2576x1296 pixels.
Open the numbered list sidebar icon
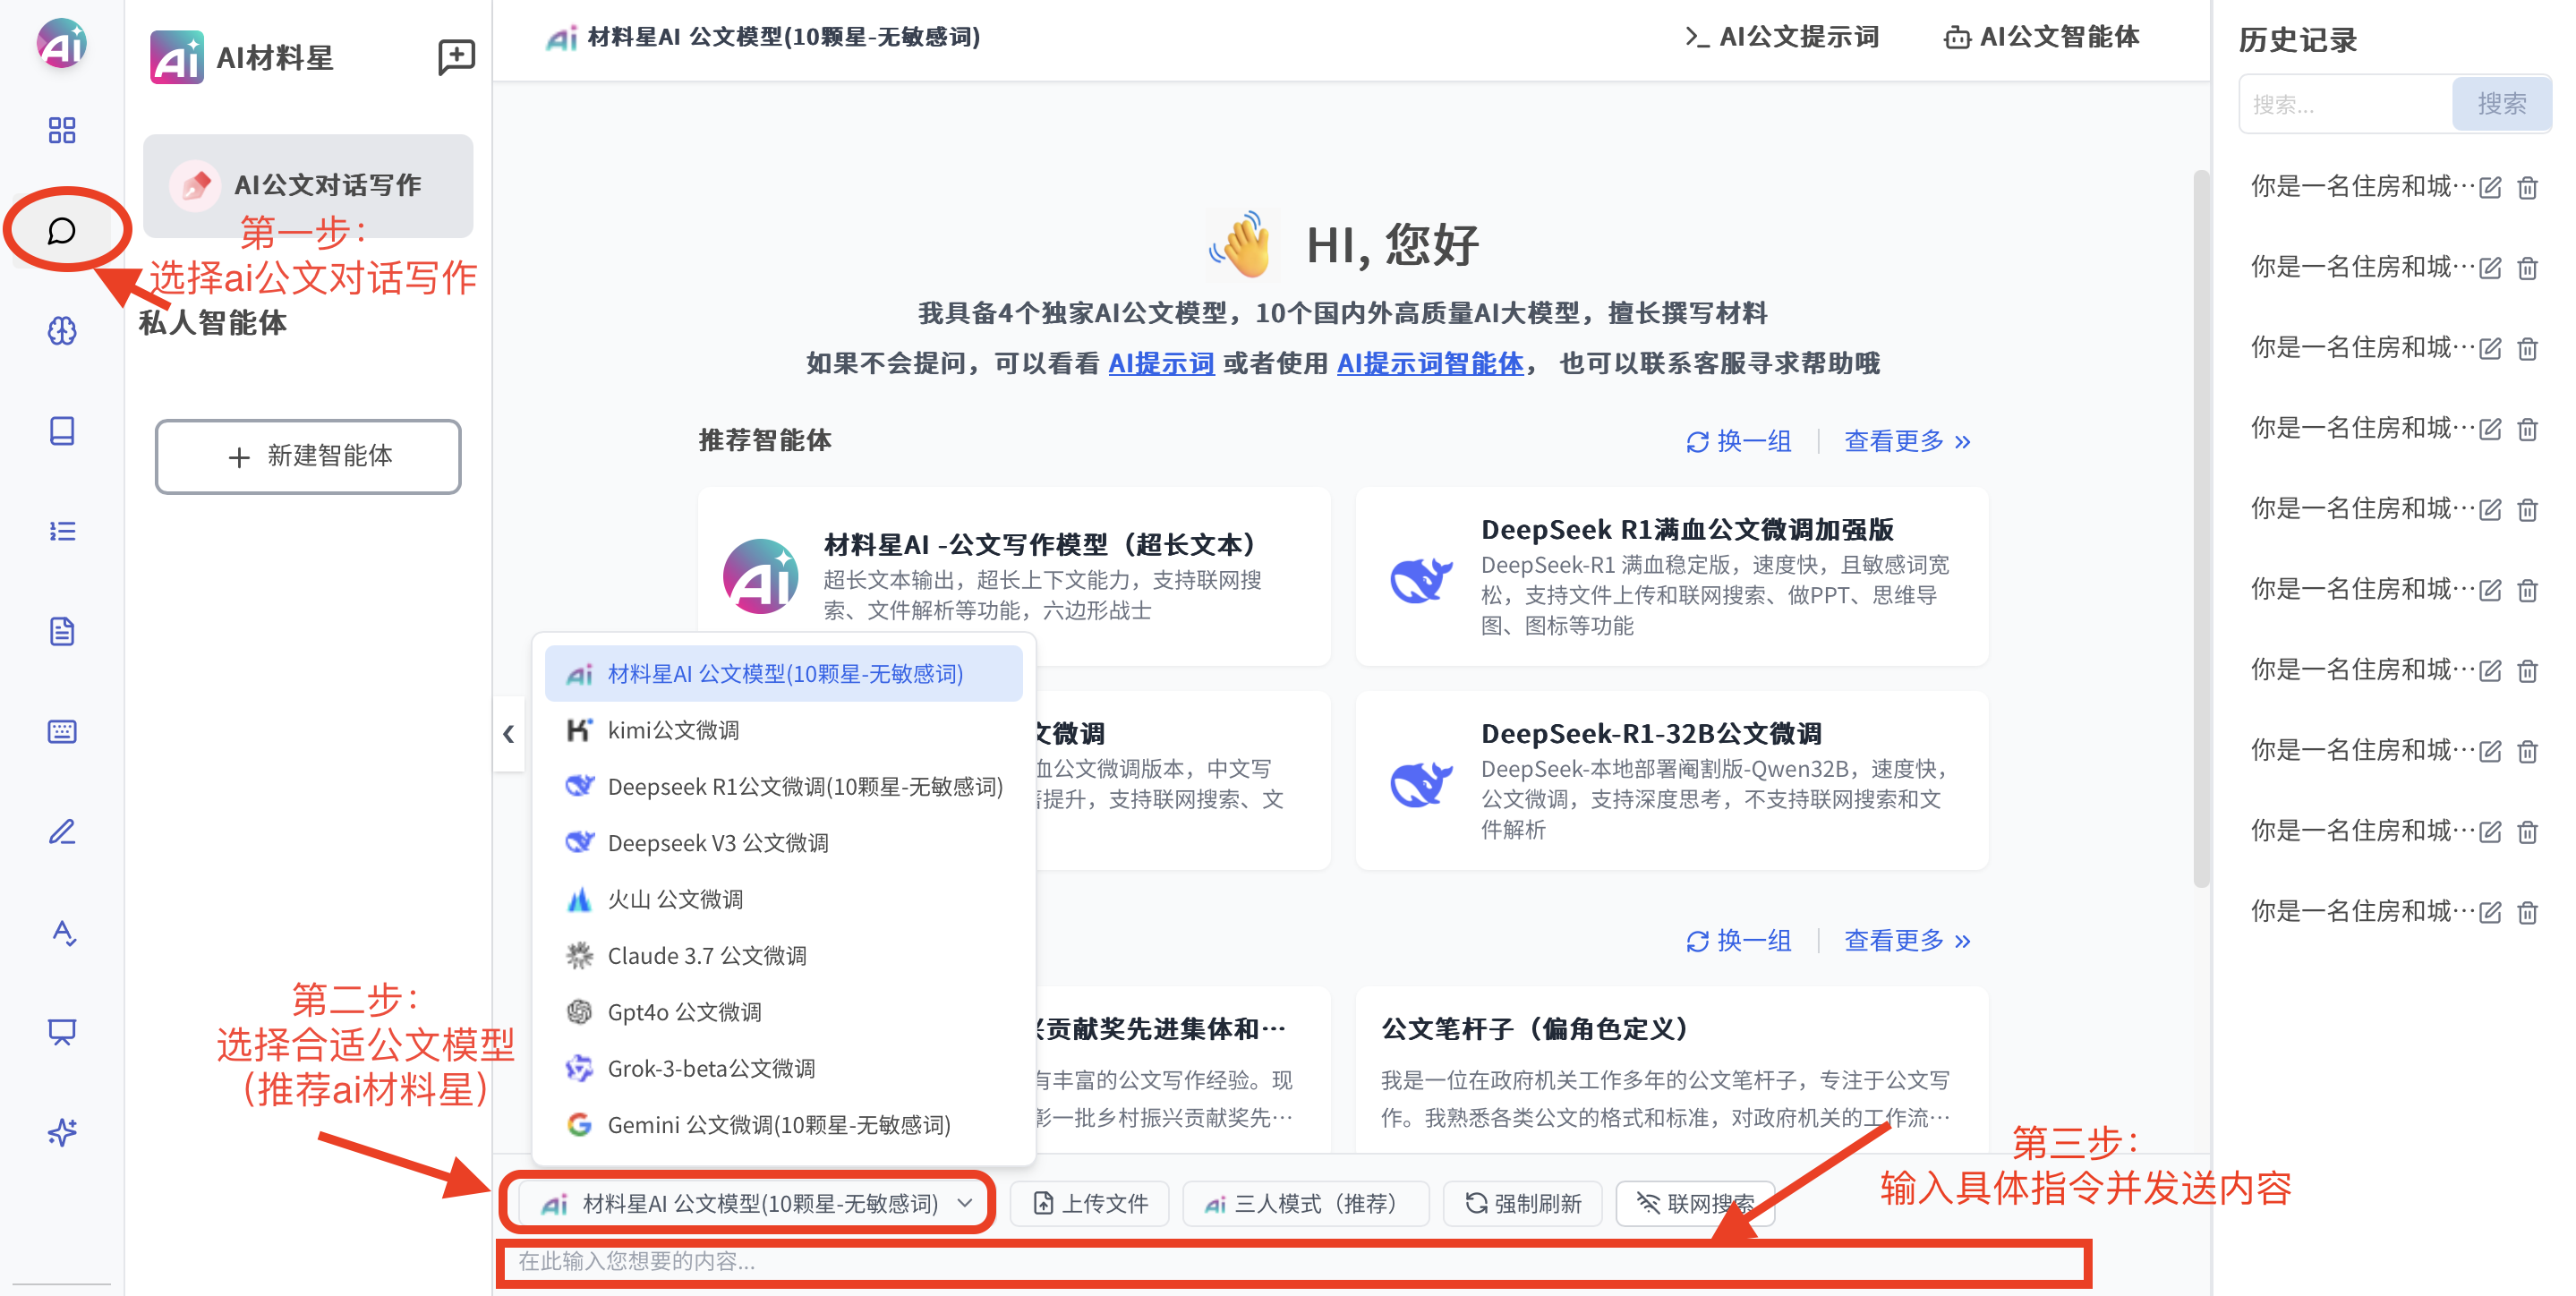coord(62,531)
